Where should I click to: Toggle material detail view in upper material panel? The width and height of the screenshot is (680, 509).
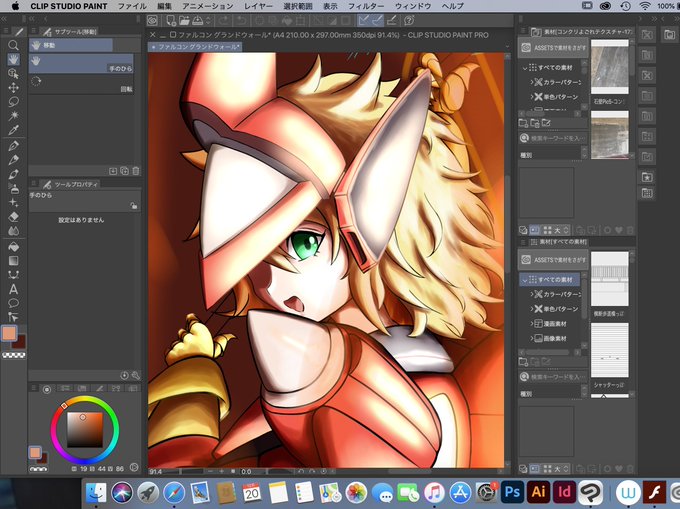pyautogui.click(x=535, y=230)
